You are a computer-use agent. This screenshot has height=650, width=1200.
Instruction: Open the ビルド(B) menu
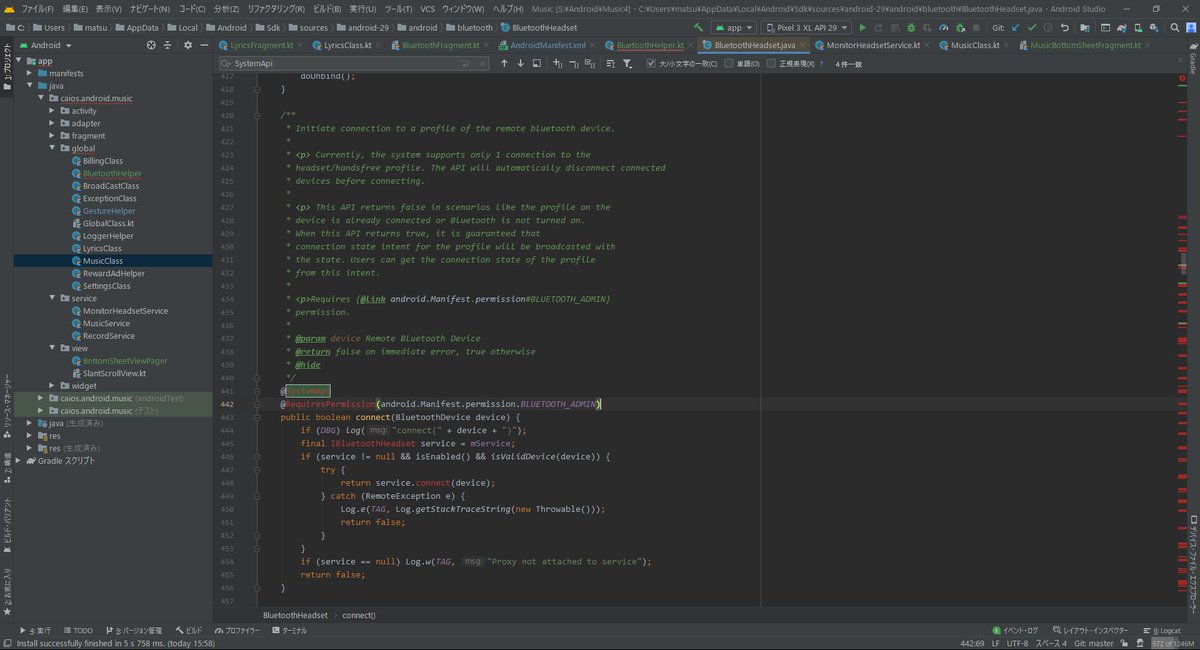pos(327,8)
